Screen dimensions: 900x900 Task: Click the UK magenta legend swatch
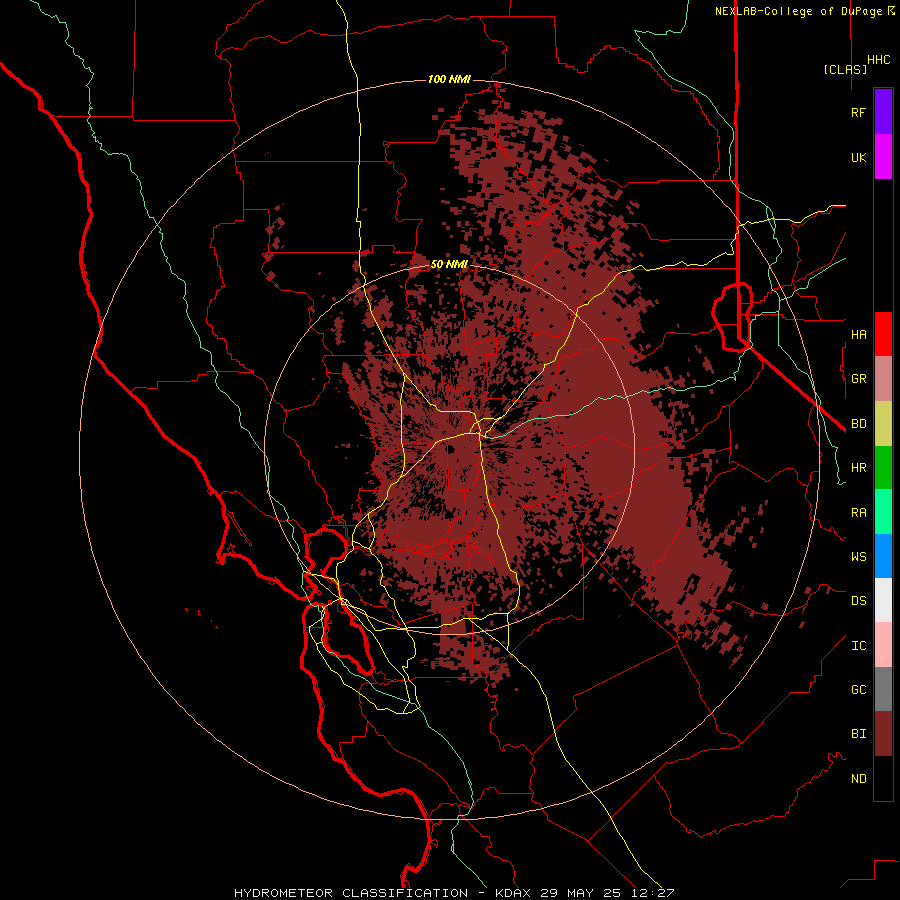click(883, 157)
